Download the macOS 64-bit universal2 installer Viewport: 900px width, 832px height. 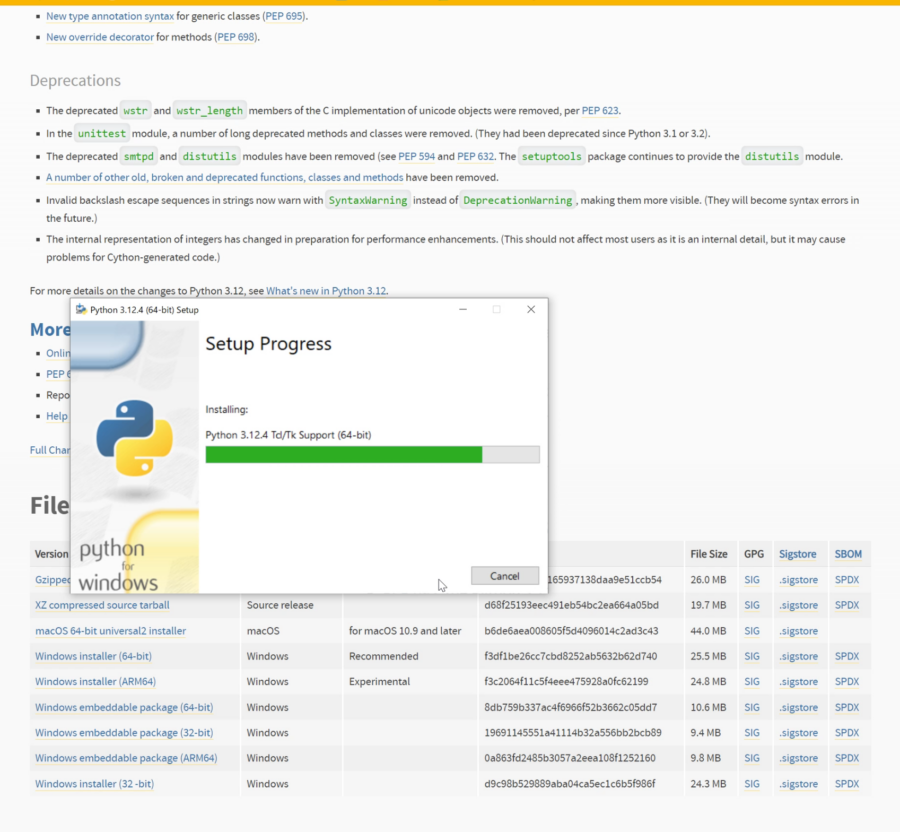pyautogui.click(x=111, y=631)
